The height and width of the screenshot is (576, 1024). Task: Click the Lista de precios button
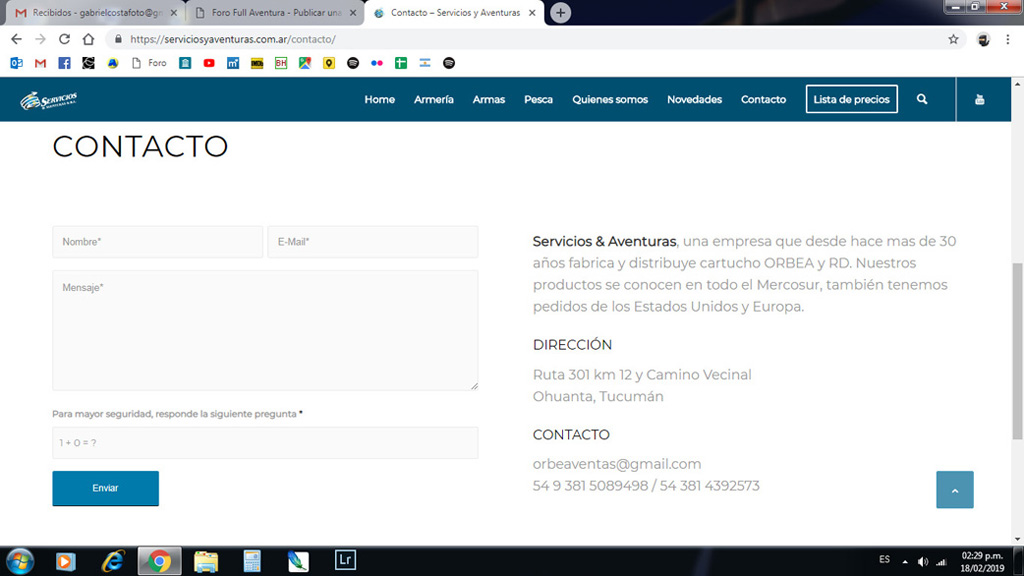coord(852,99)
